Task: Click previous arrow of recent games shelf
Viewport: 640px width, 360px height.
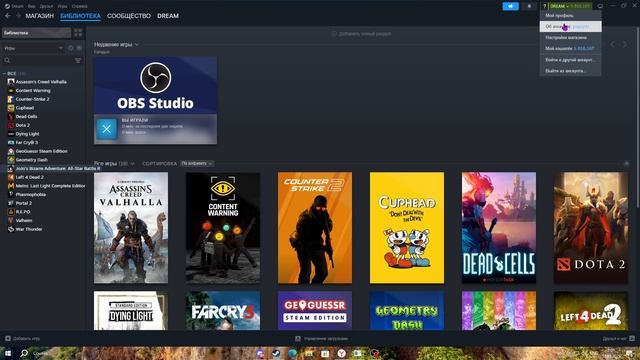Action: click(613, 44)
